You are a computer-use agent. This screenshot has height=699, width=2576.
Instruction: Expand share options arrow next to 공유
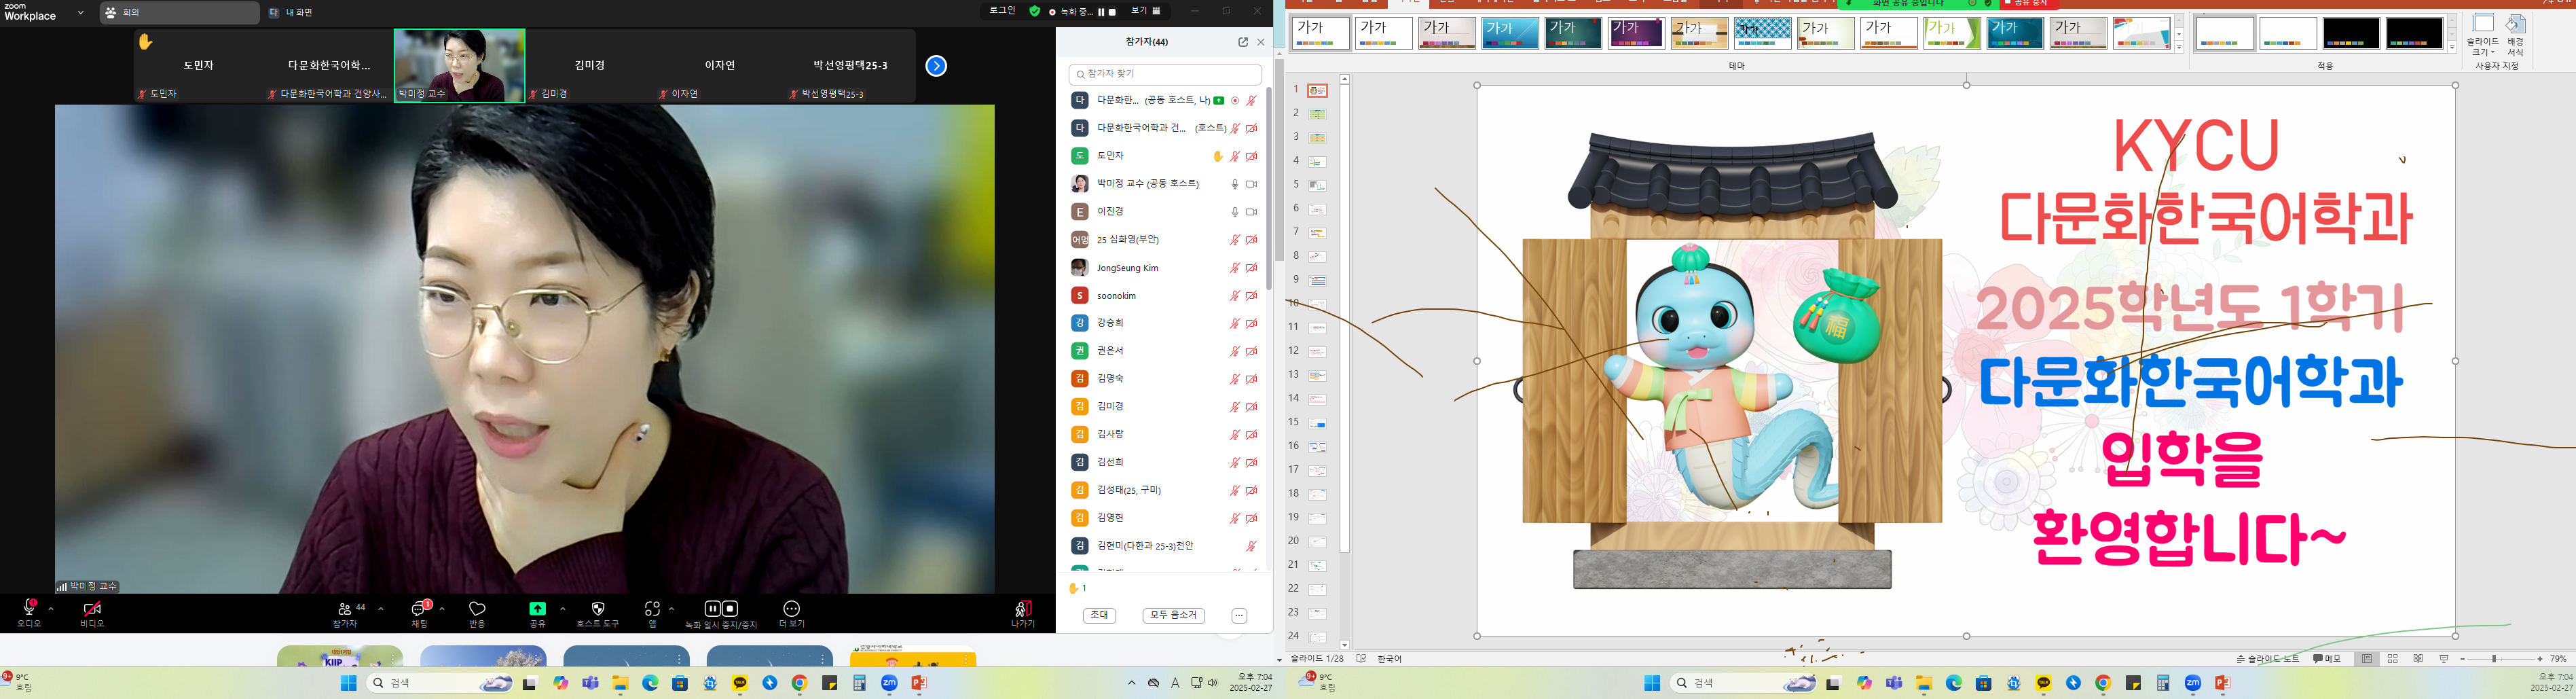coord(562,608)
